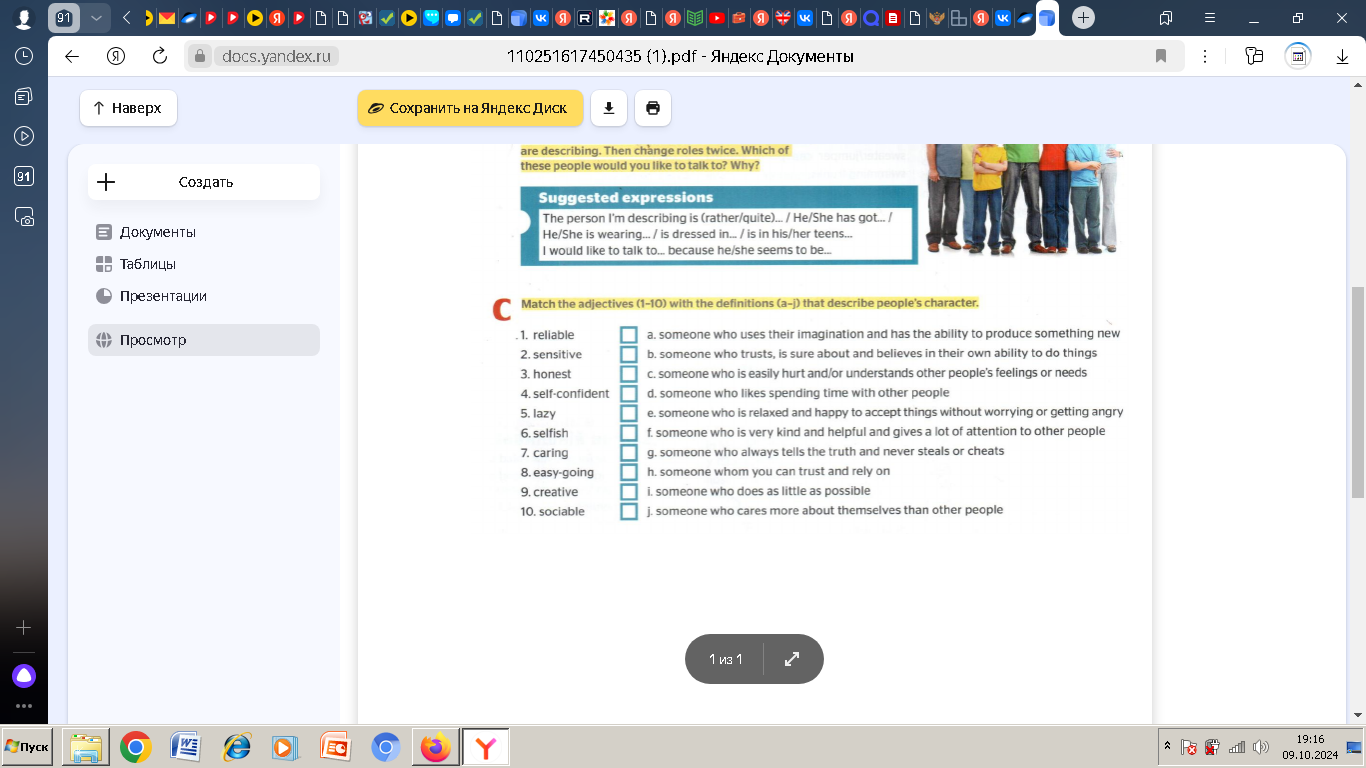Open the video play sidebar icon

24,136
